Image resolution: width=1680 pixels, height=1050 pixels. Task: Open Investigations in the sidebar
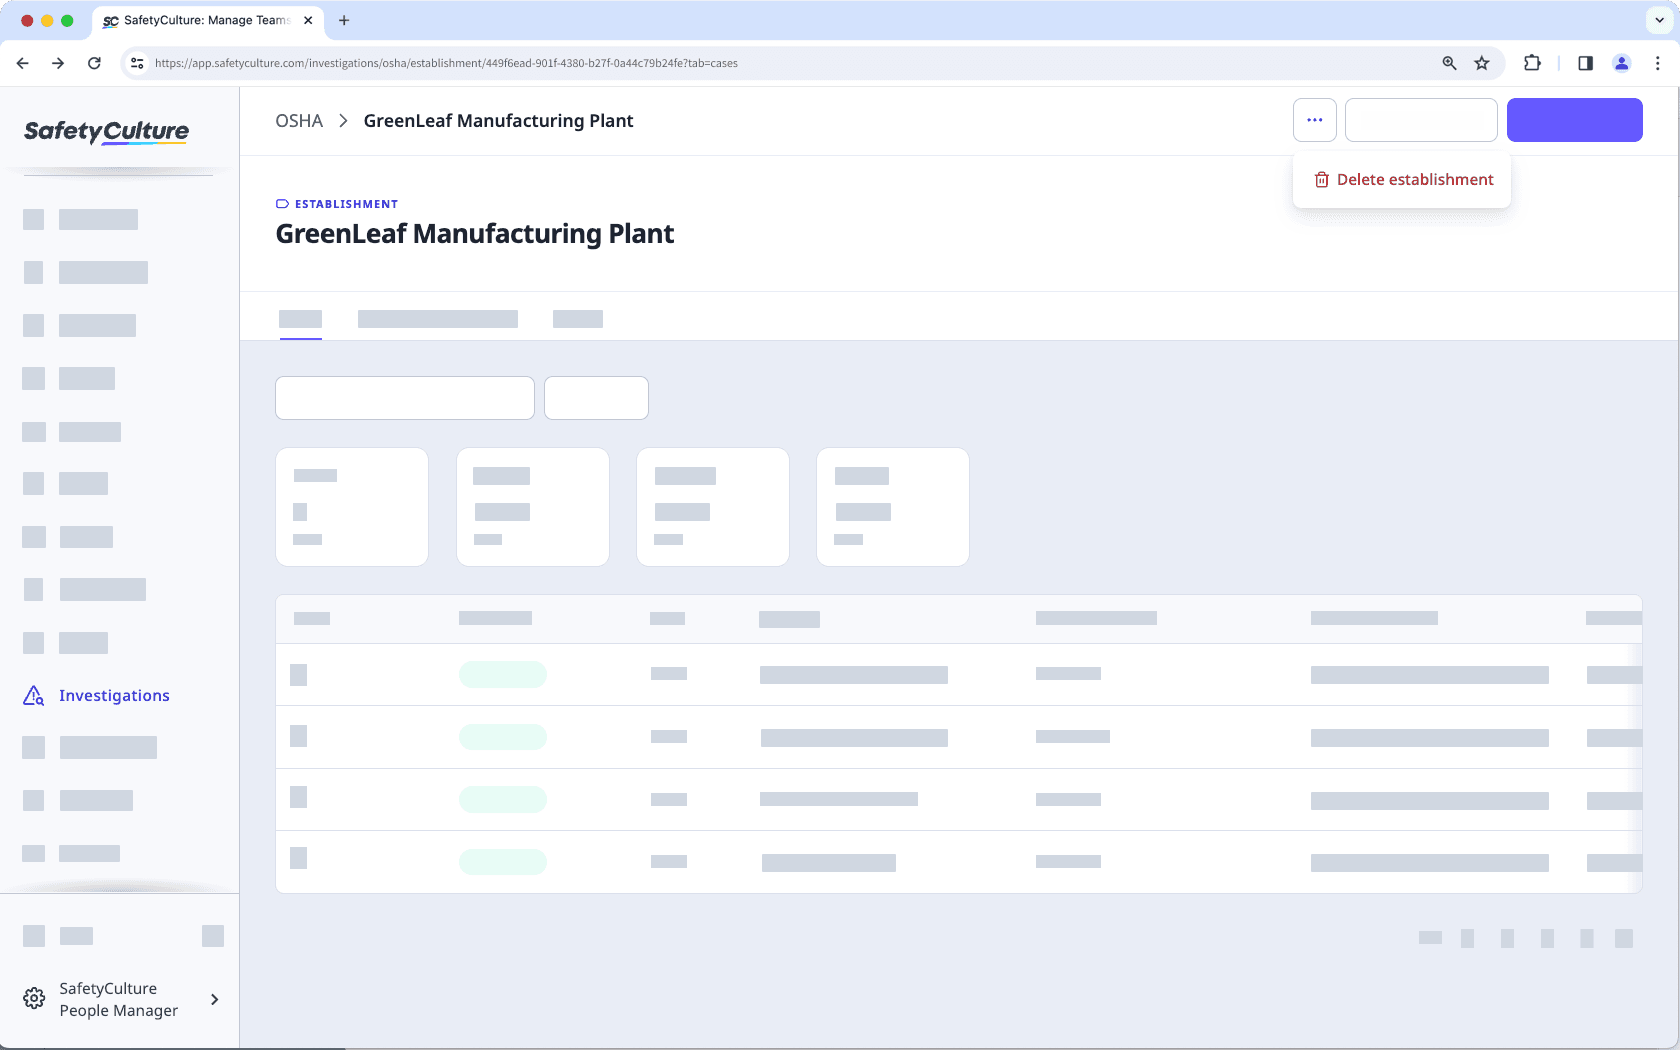point(113,696)
